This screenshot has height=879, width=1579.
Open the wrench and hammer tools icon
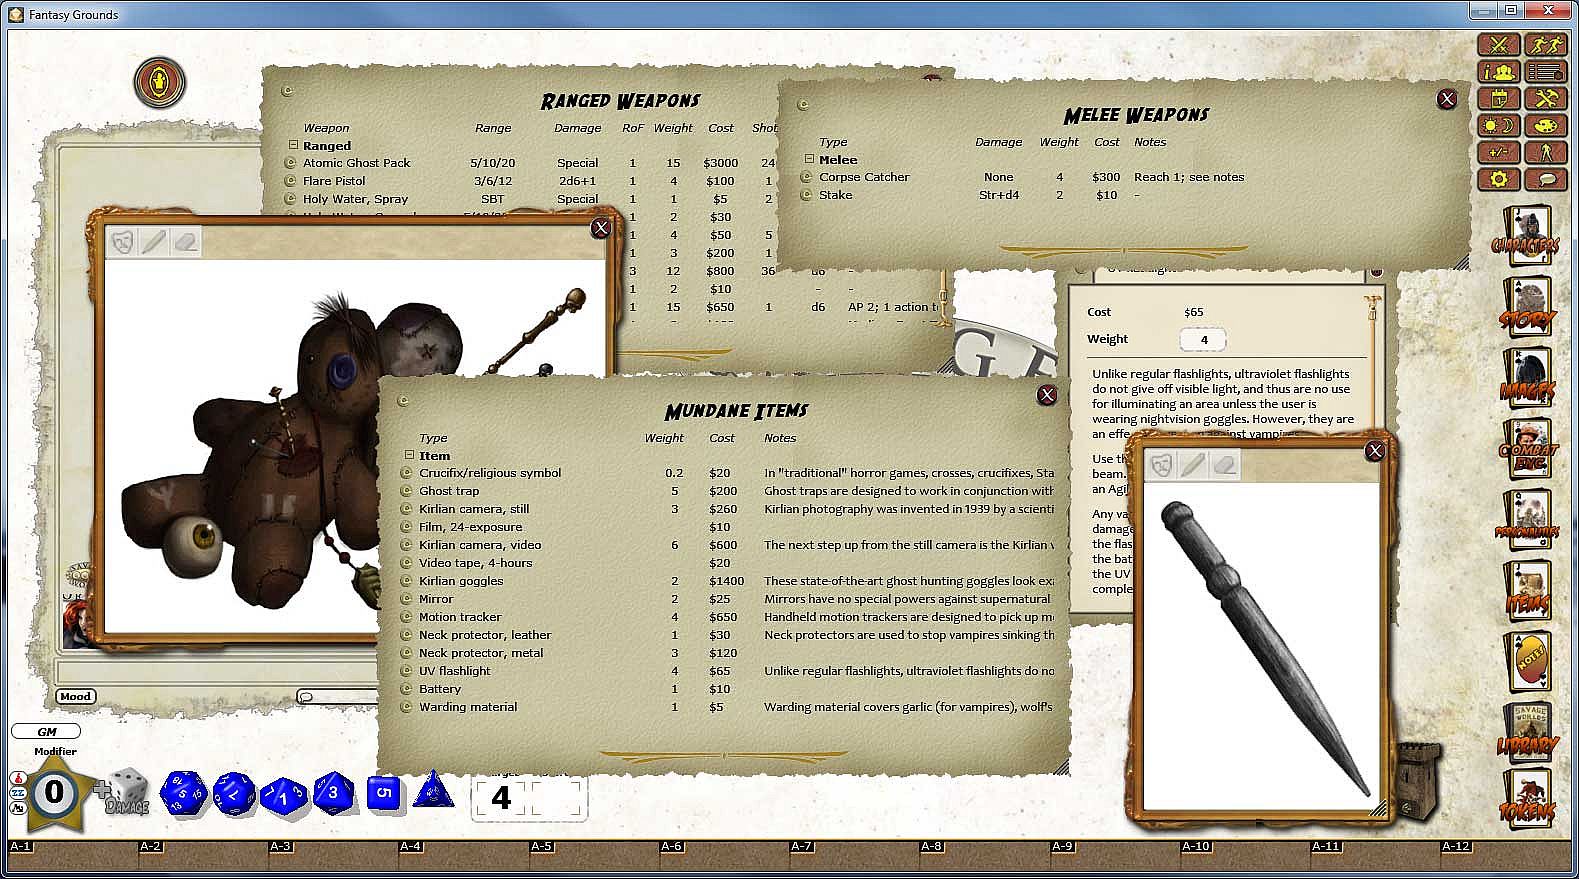(1547, 99)
